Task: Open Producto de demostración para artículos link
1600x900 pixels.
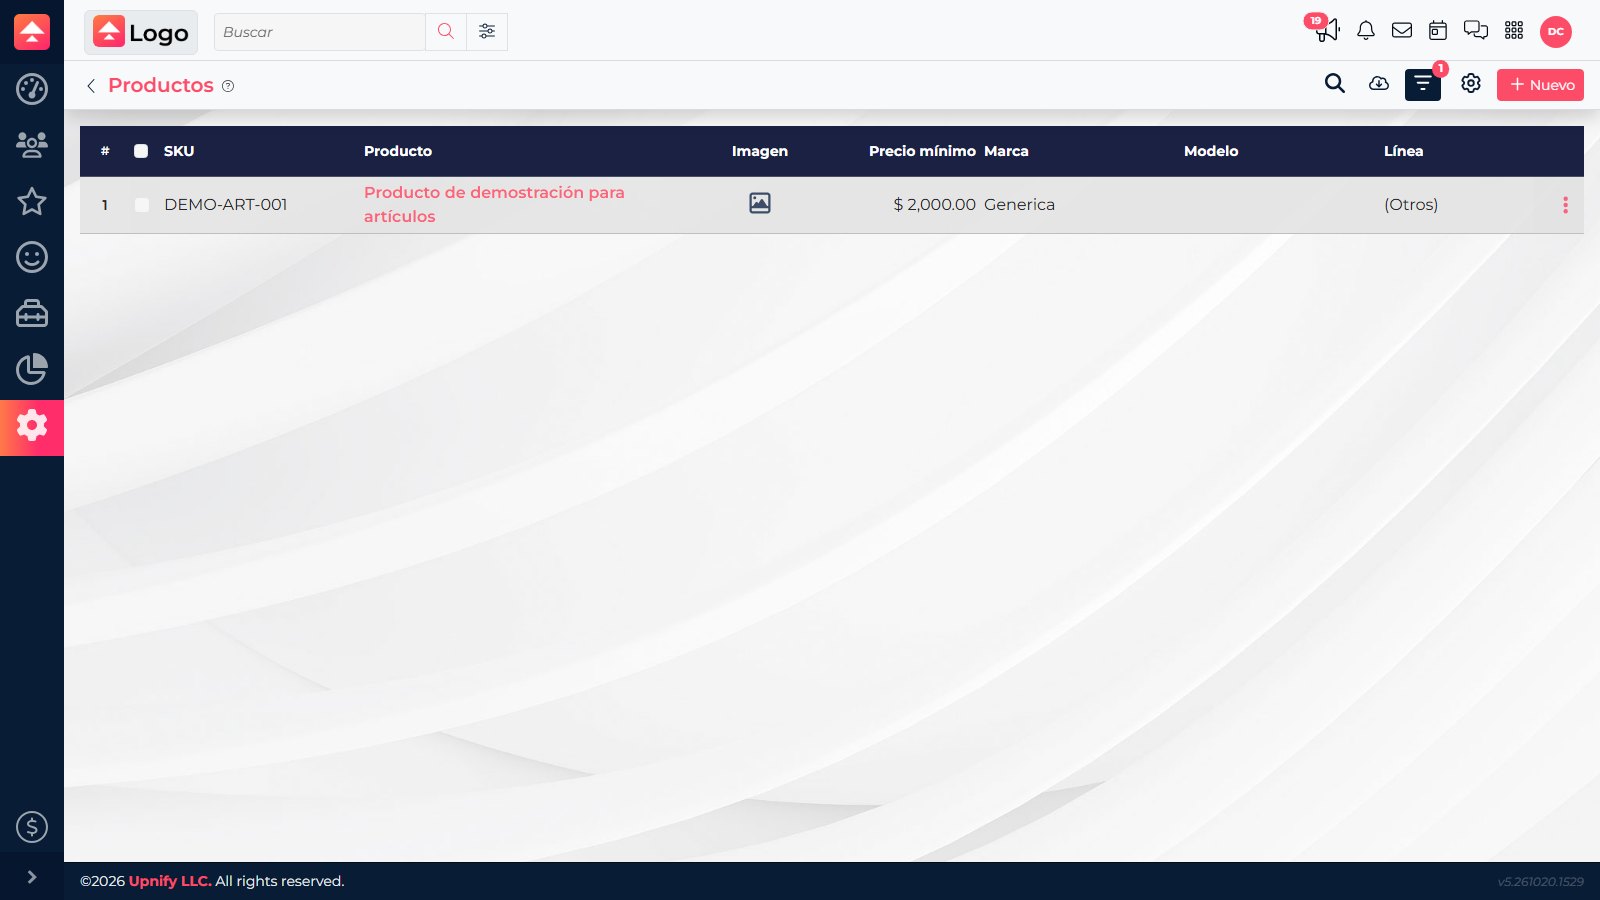Action: [494, 204]
